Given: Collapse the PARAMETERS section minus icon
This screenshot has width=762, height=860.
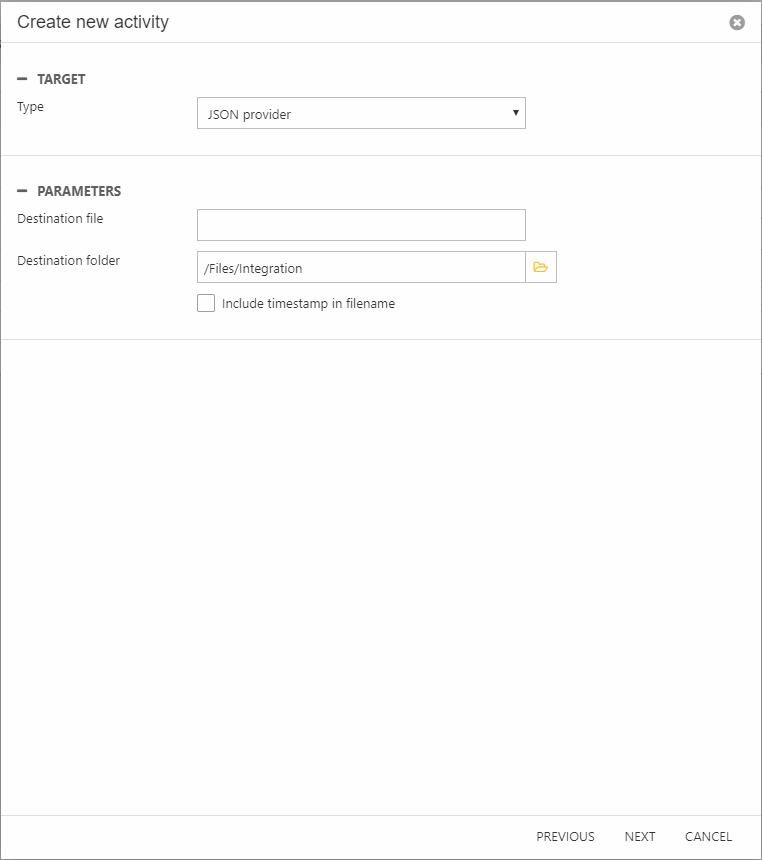Looking at the screenshot, I should pos(22,191).
